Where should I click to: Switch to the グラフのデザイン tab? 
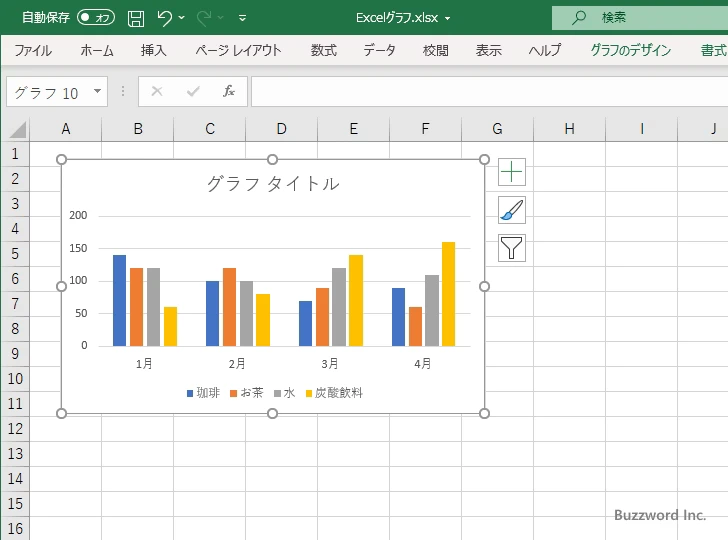631,50
